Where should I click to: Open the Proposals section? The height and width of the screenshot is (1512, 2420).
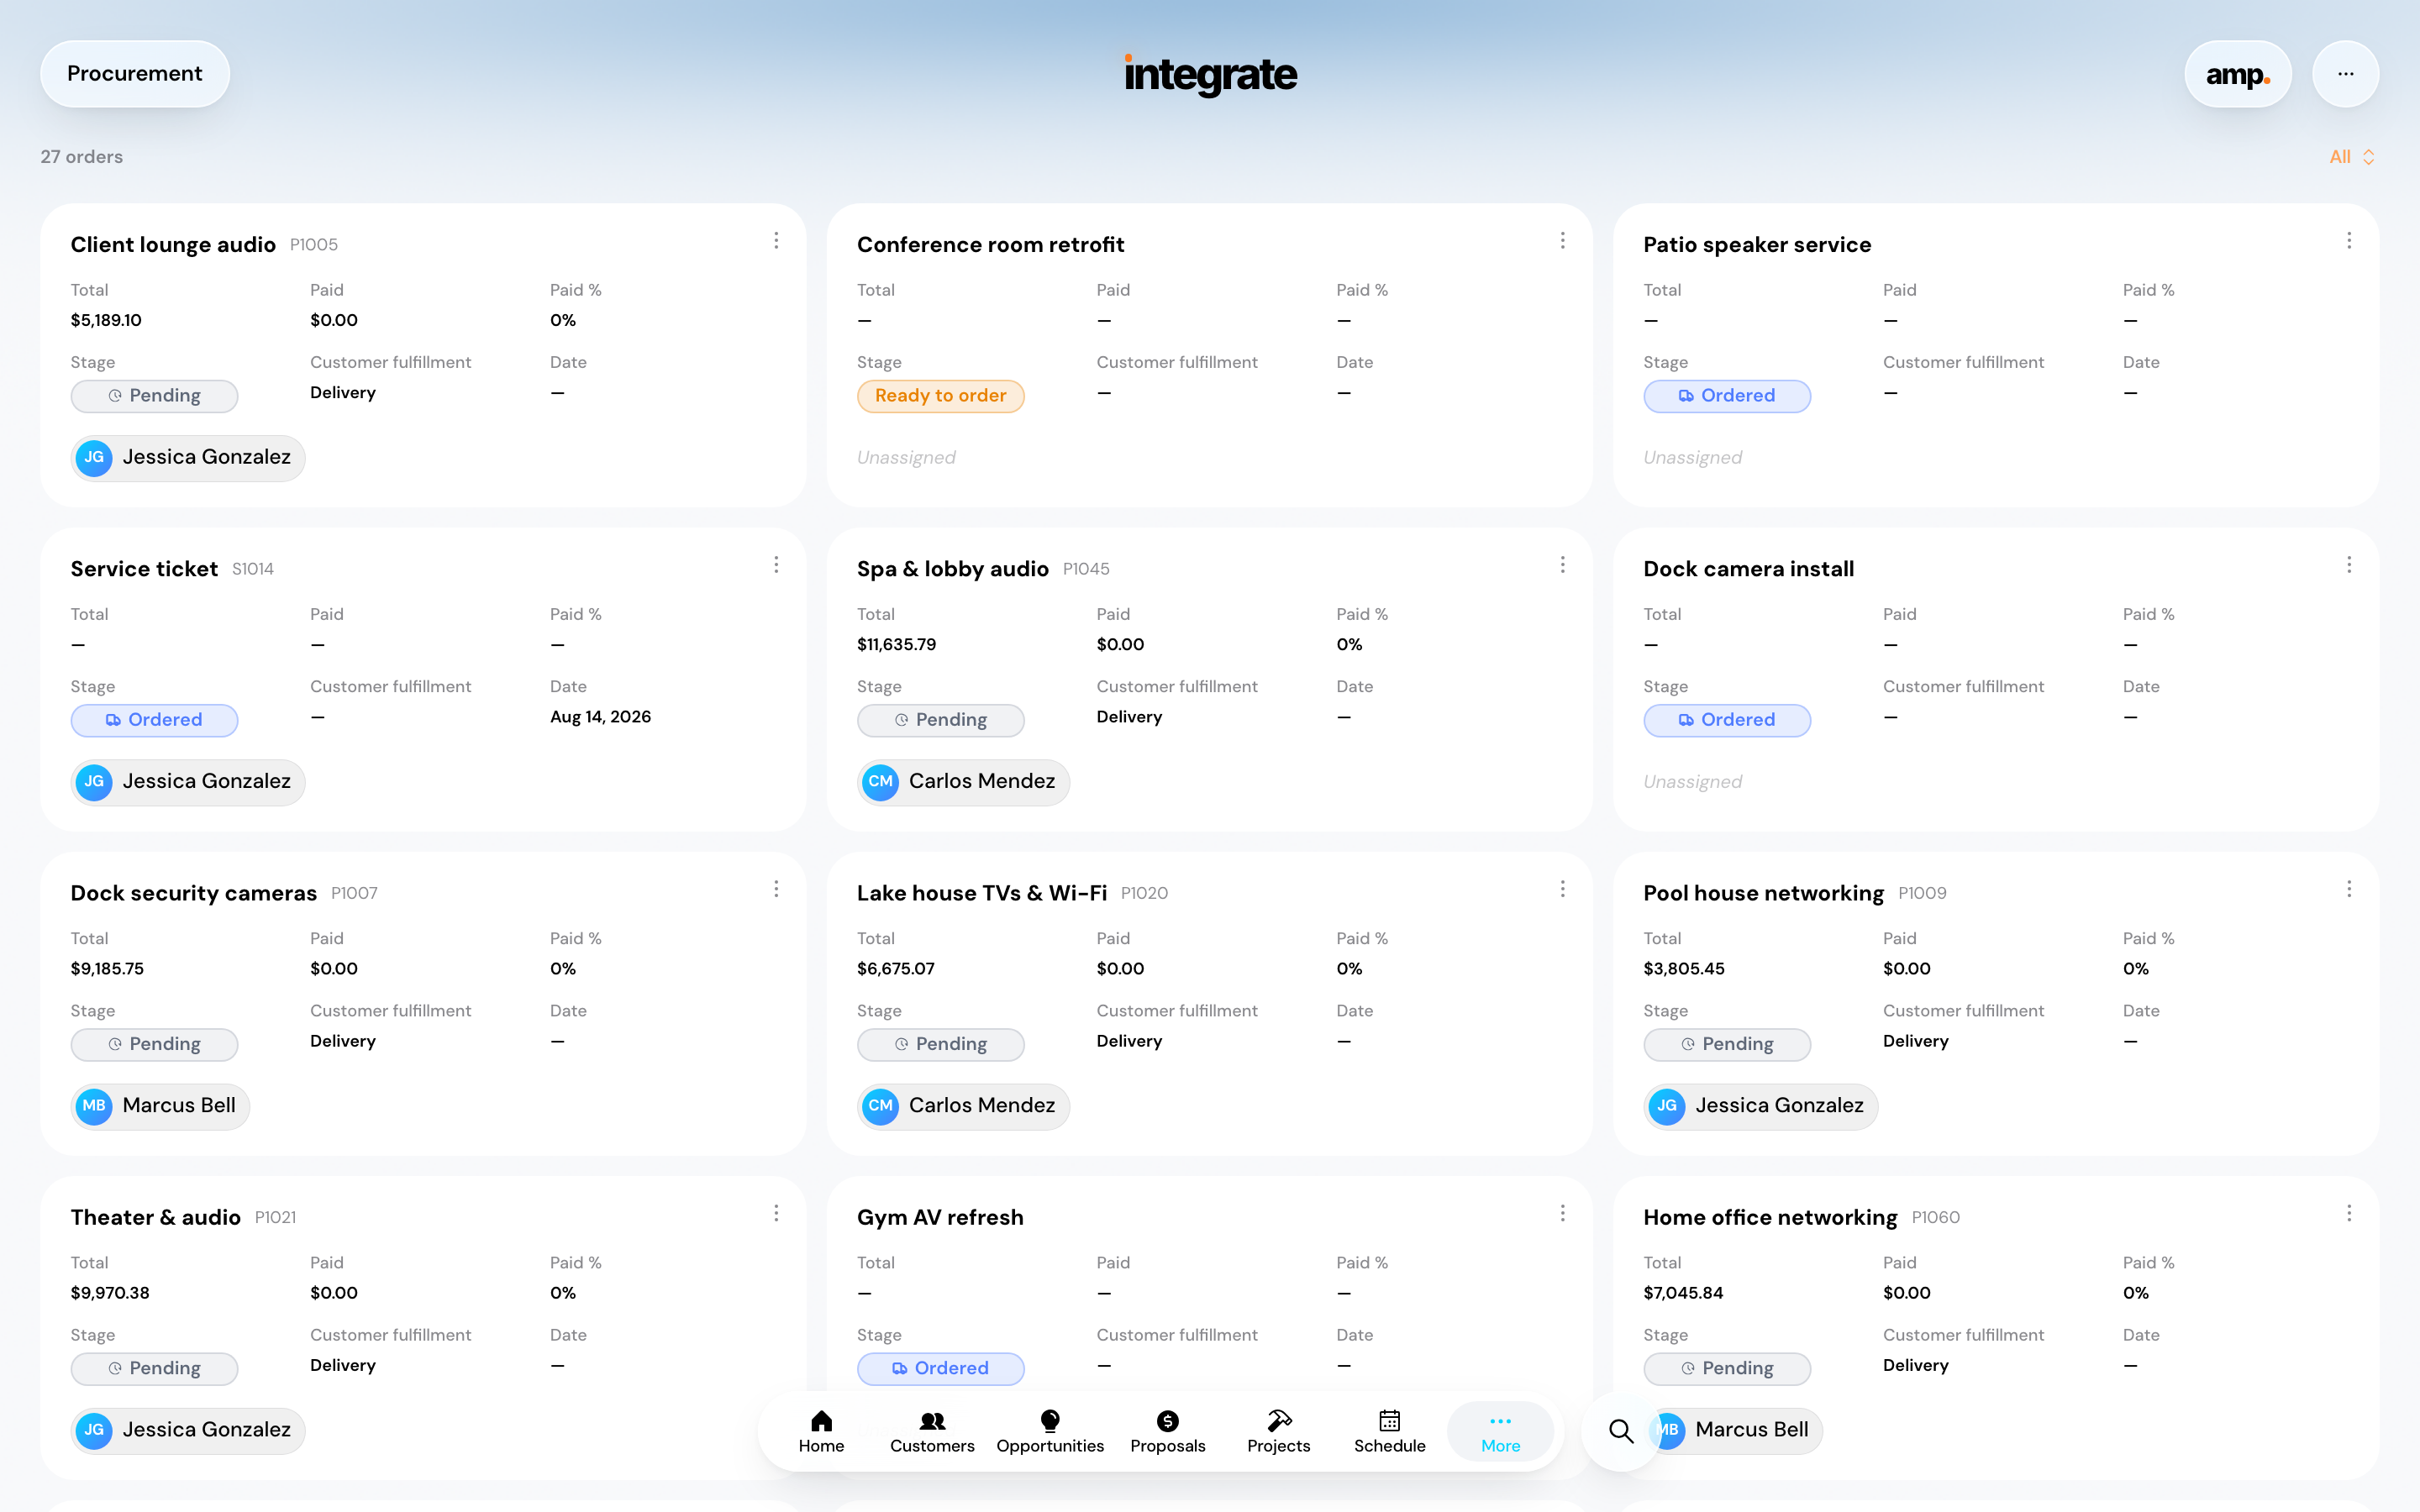pyautogui.click(x=1167, y=1431)
